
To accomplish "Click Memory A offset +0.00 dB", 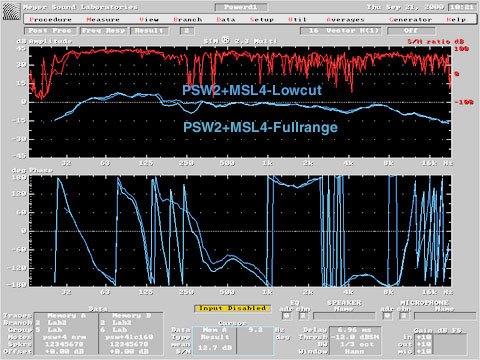I will 64,351.
